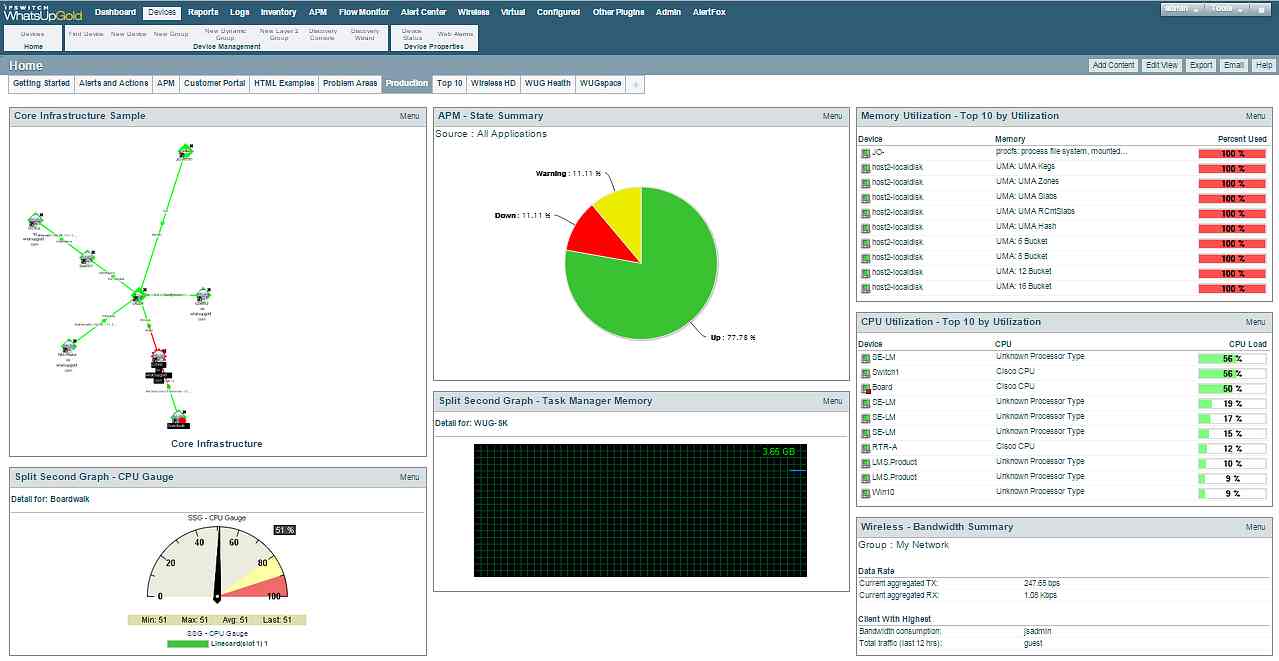Select the central hub device node on map
1279x661 pixels.
138,296
